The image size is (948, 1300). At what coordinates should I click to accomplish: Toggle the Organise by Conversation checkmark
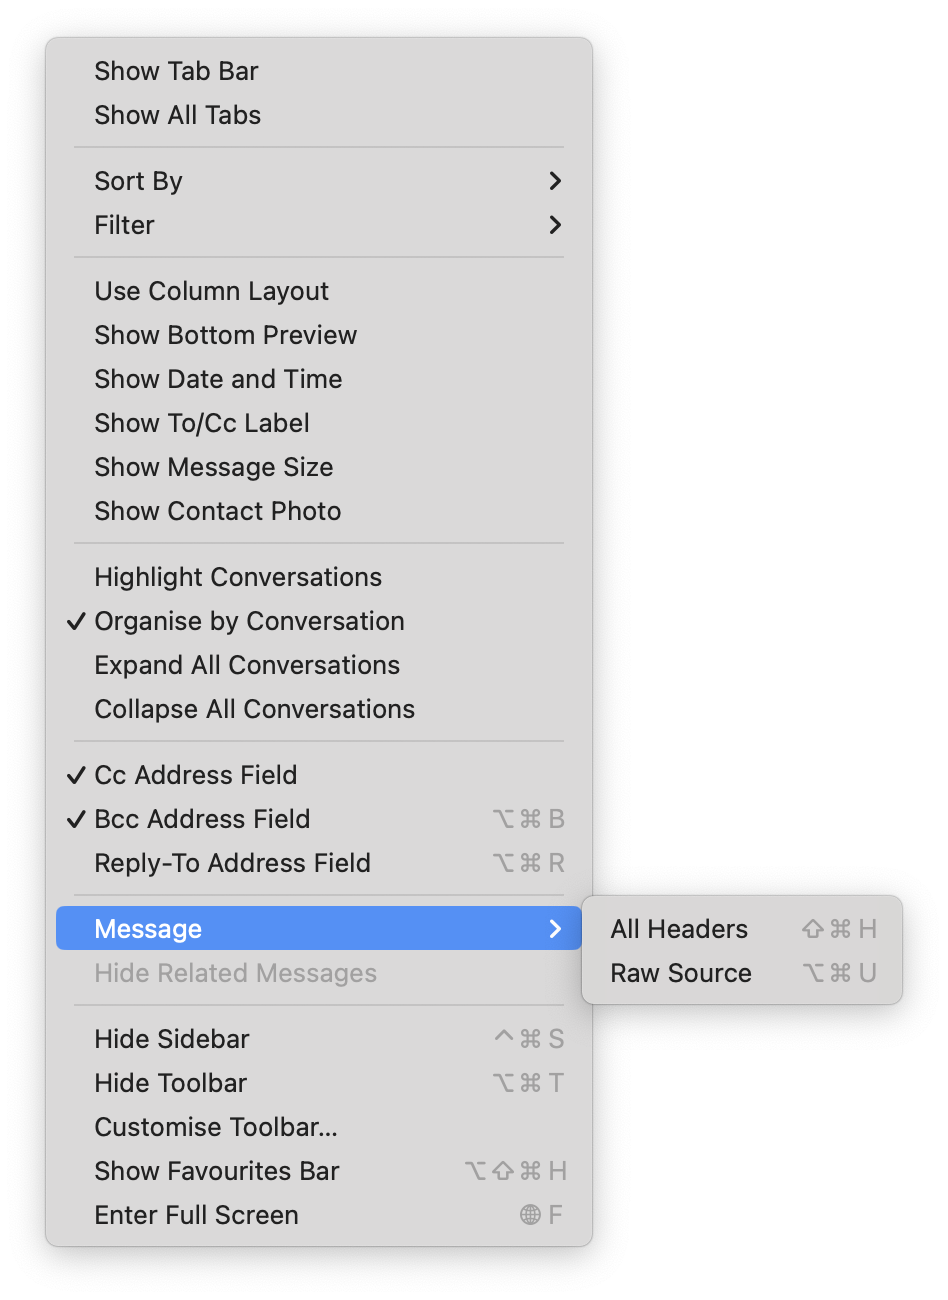(249, 621)
